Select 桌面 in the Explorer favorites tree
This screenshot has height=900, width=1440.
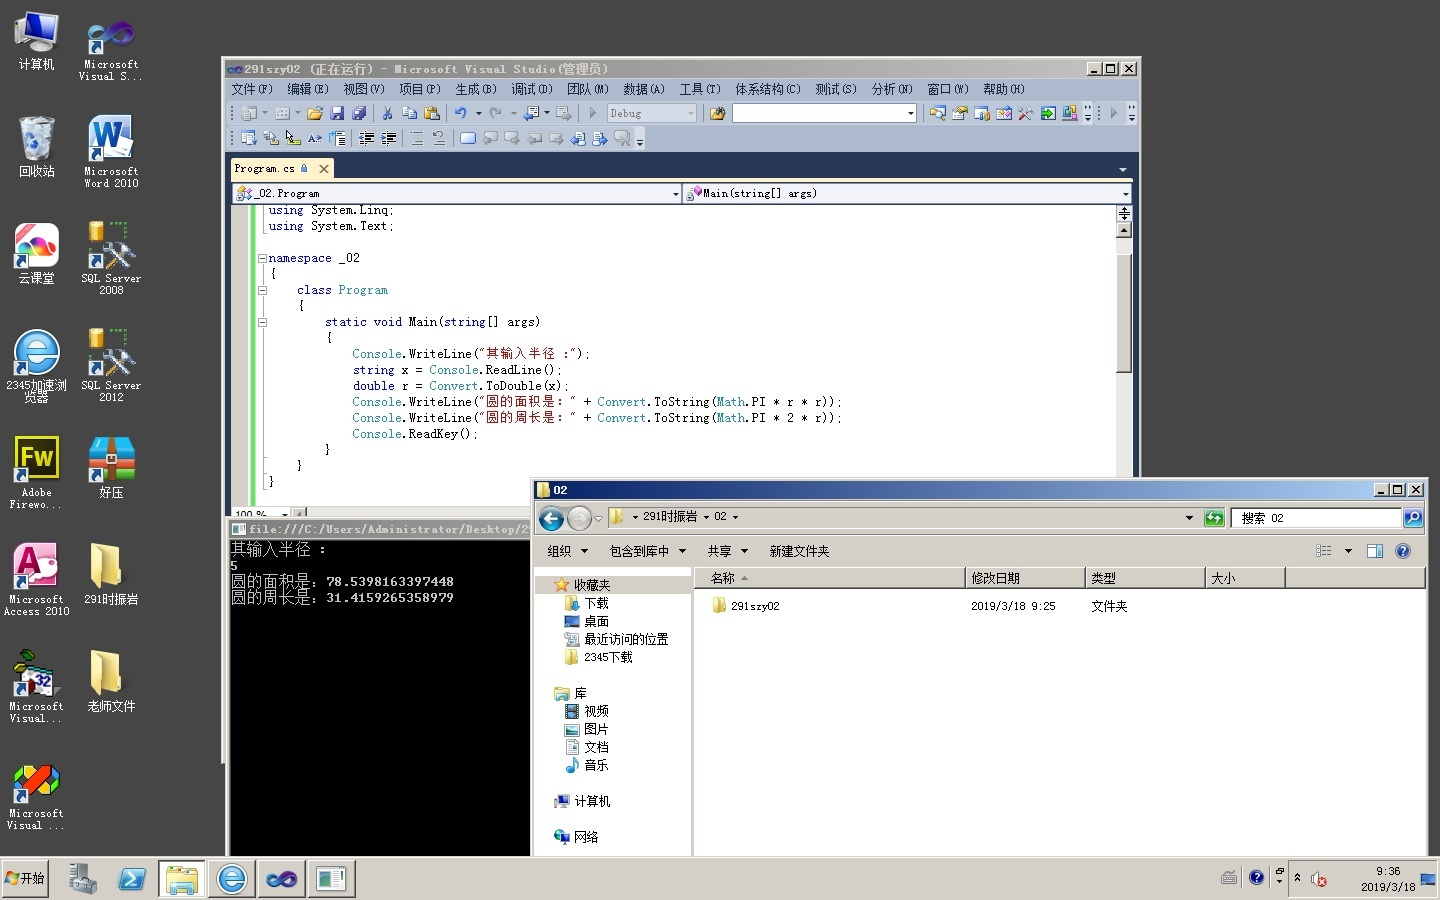point(587,621)
